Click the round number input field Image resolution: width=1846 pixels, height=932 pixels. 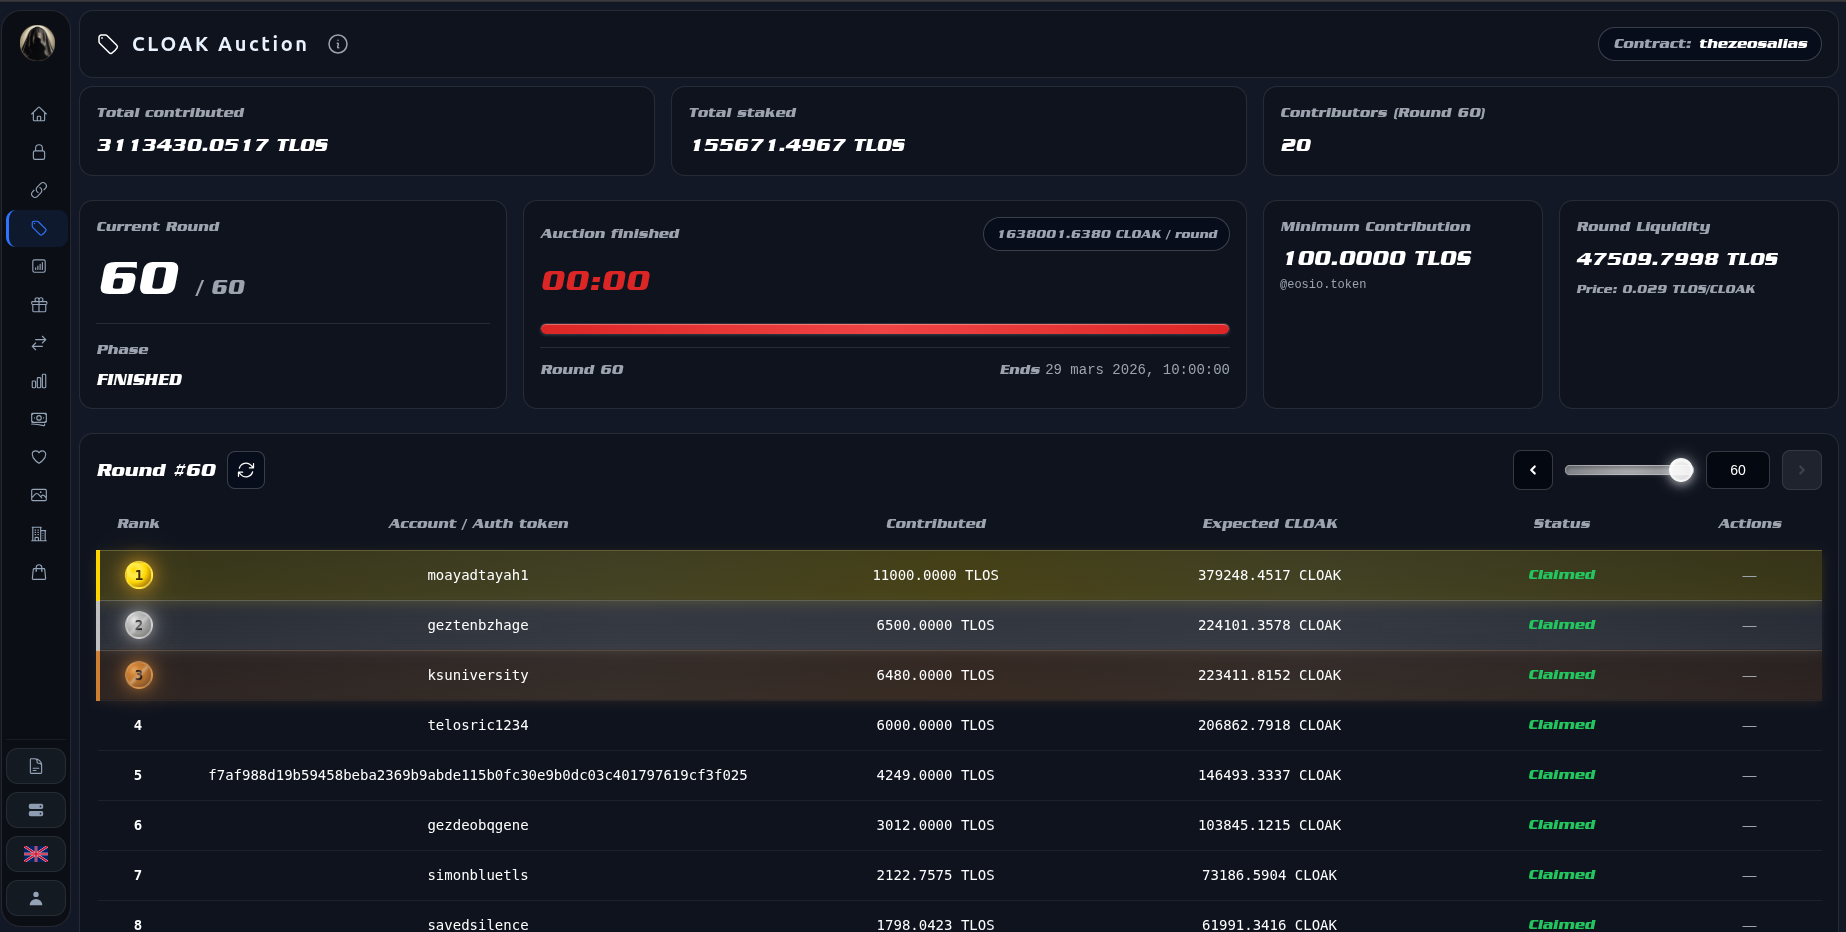[1737, 470]
